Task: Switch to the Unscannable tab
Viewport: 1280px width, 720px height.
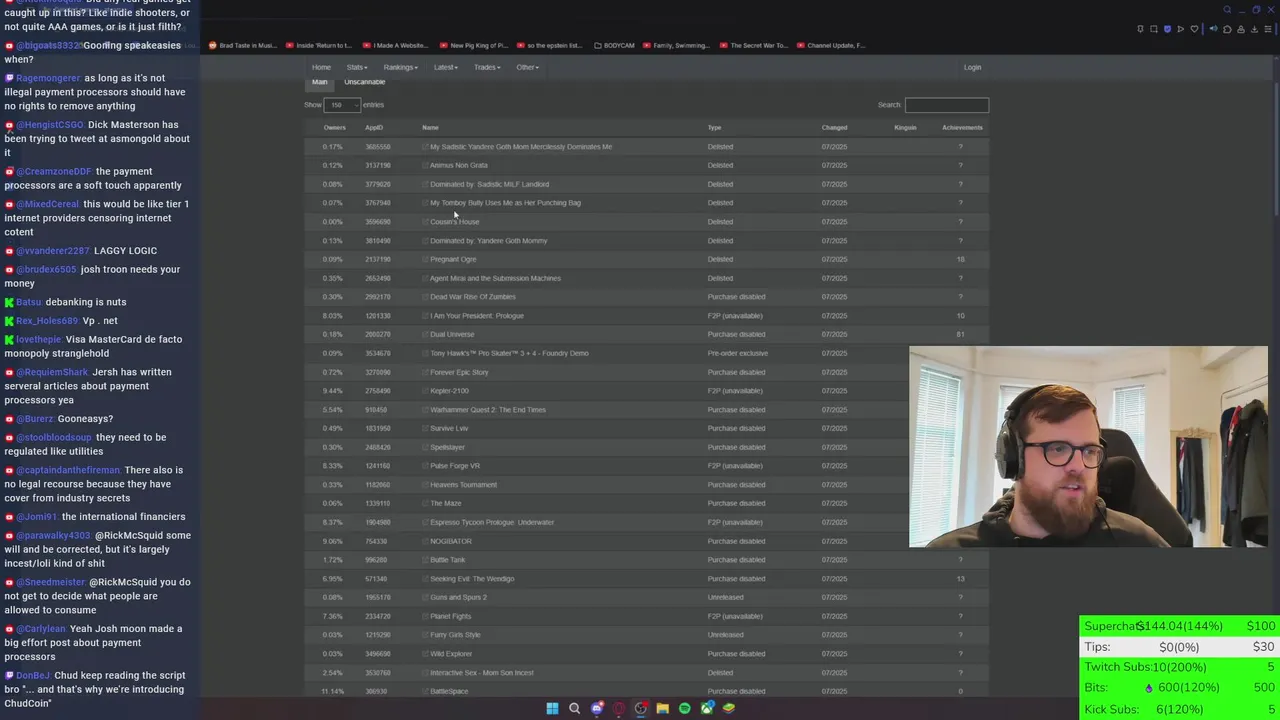Action: [x=364, y=82]
